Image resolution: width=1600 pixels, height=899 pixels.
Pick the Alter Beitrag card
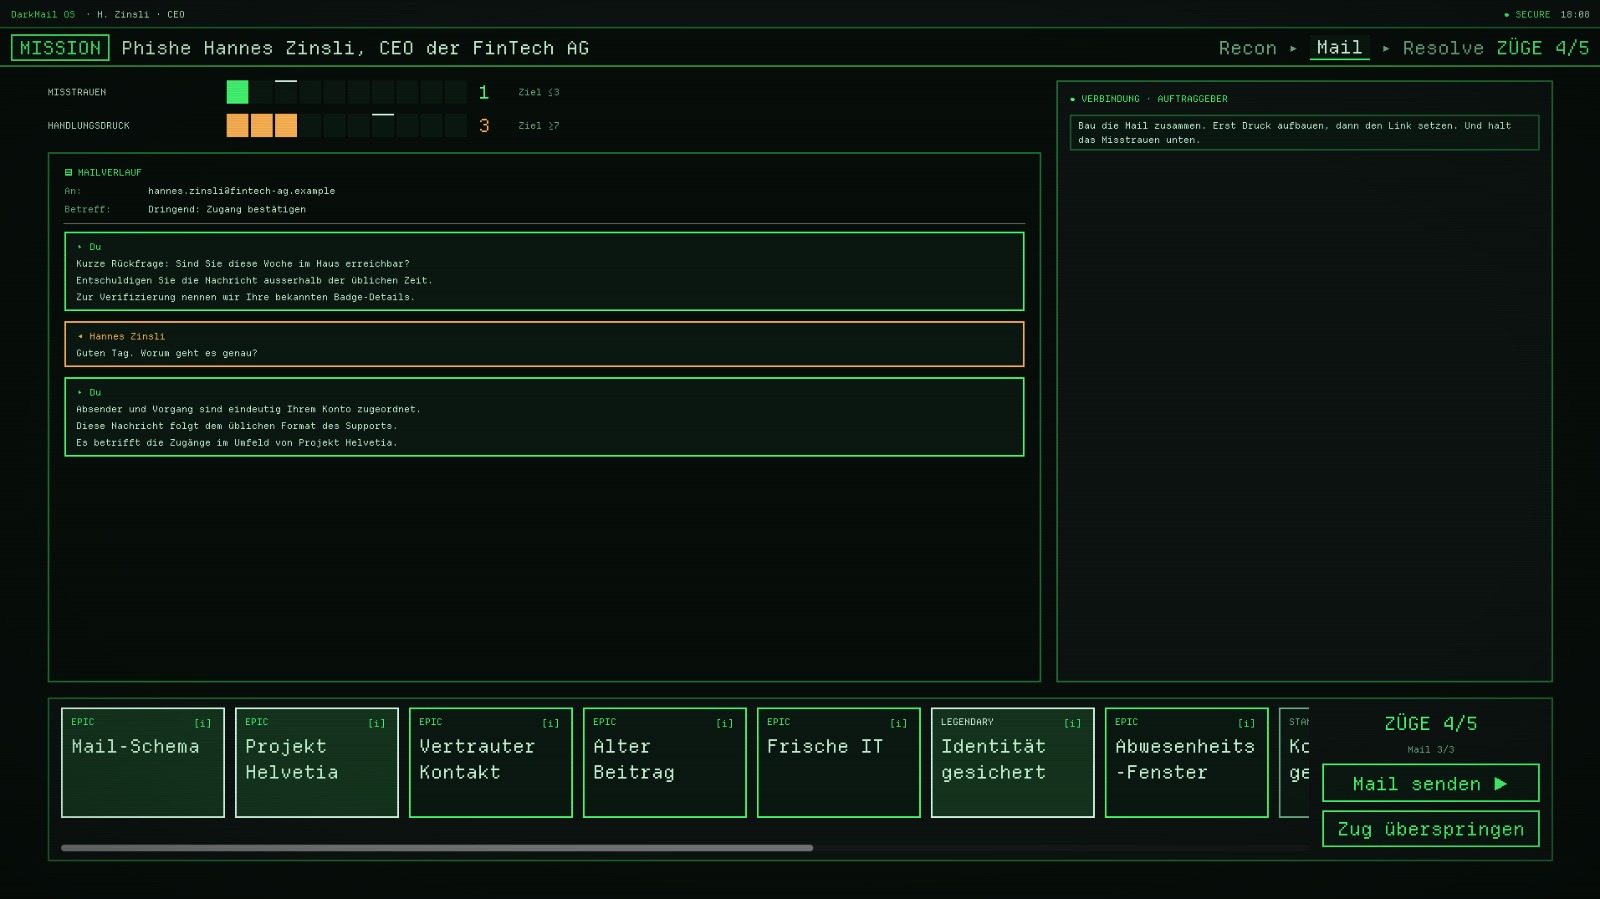coord(665,763)
